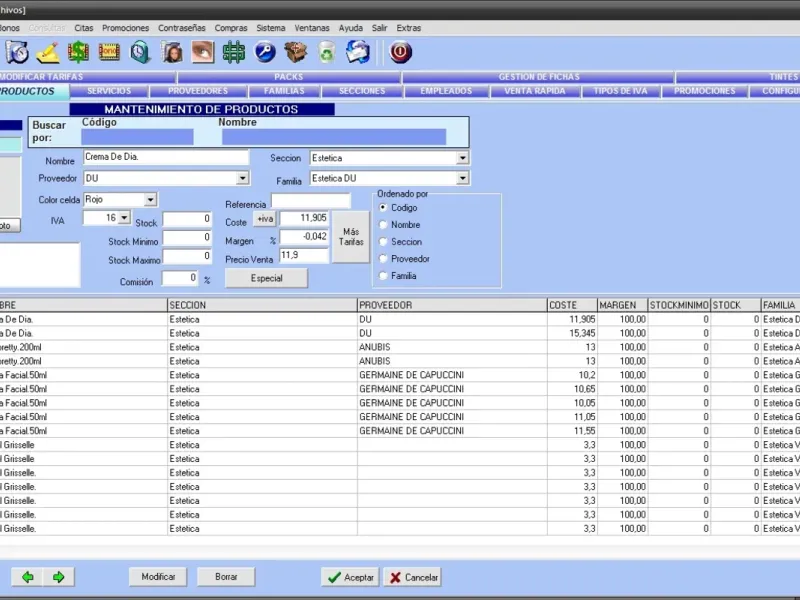Open the eye icon in toolbar
Screen dimensions: 800x600
pos(203,52)
